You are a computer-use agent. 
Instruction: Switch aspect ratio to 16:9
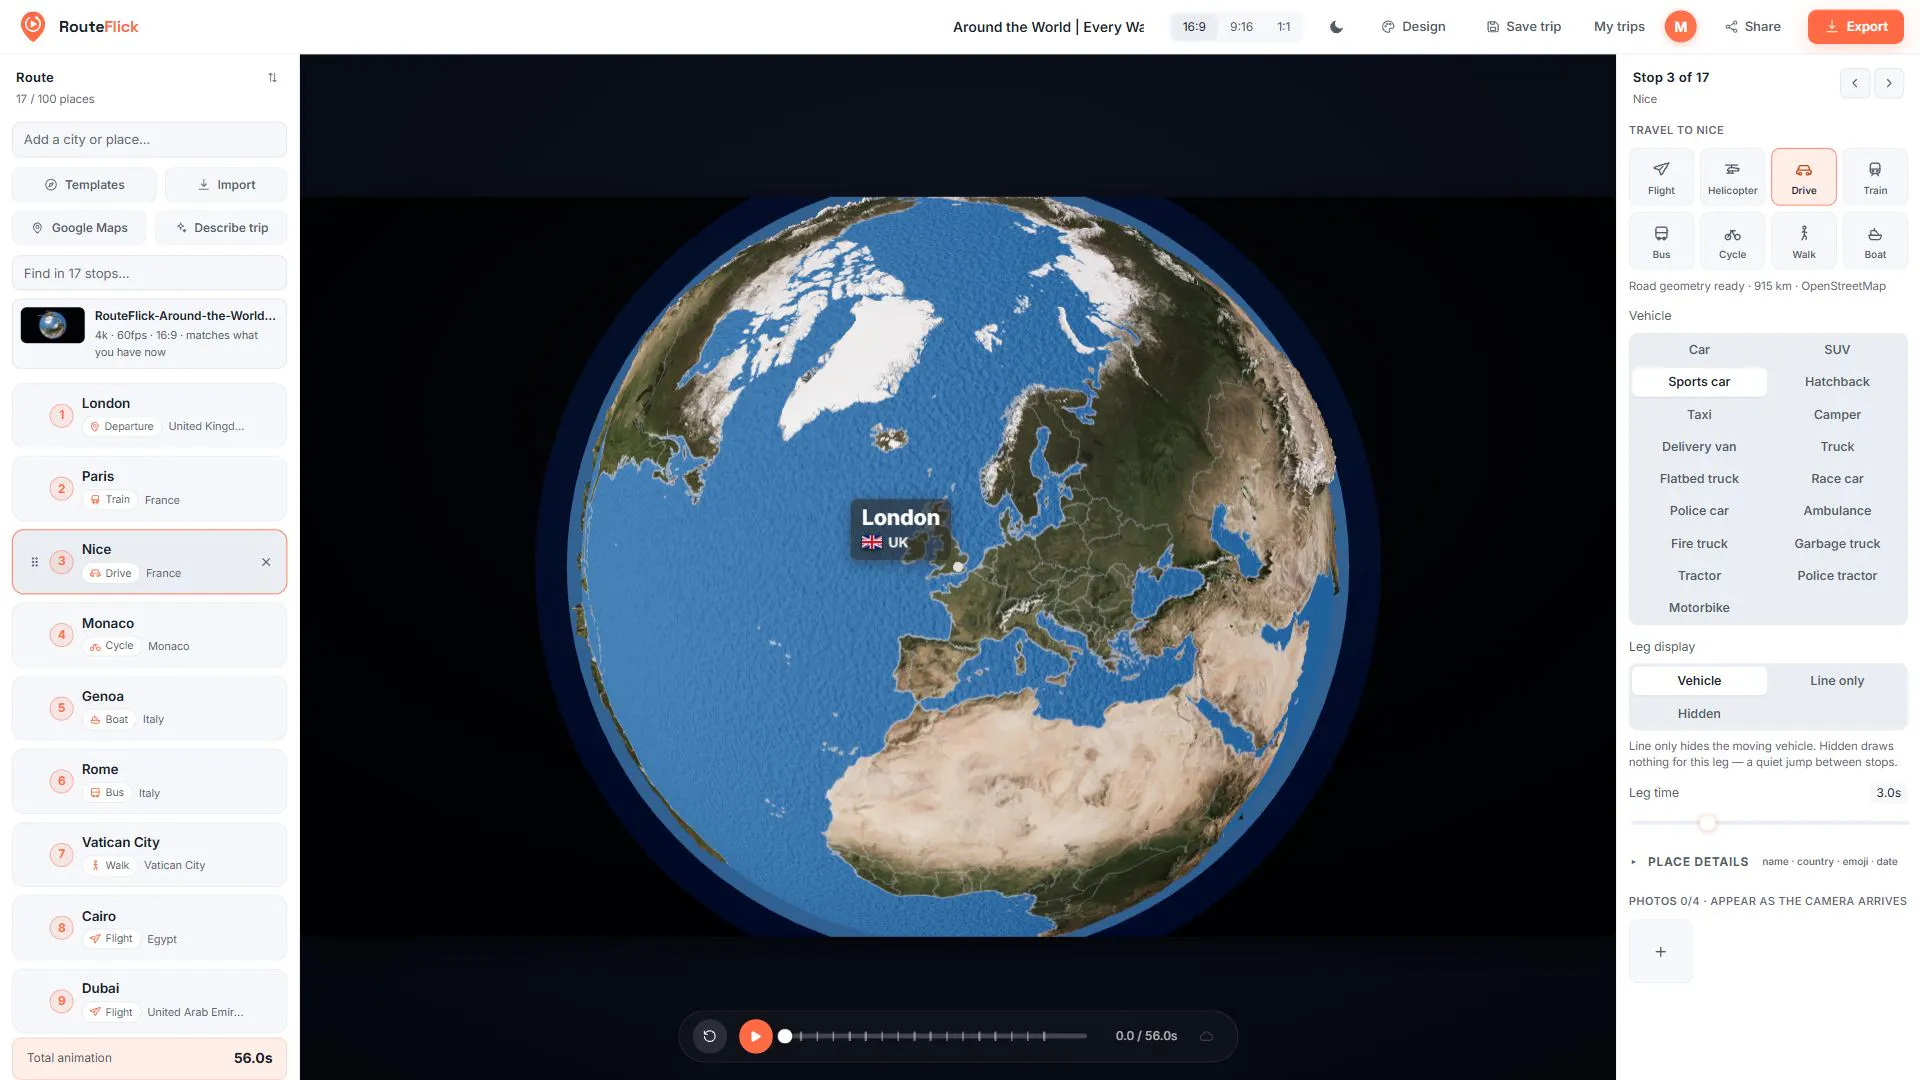point(1194,27)
